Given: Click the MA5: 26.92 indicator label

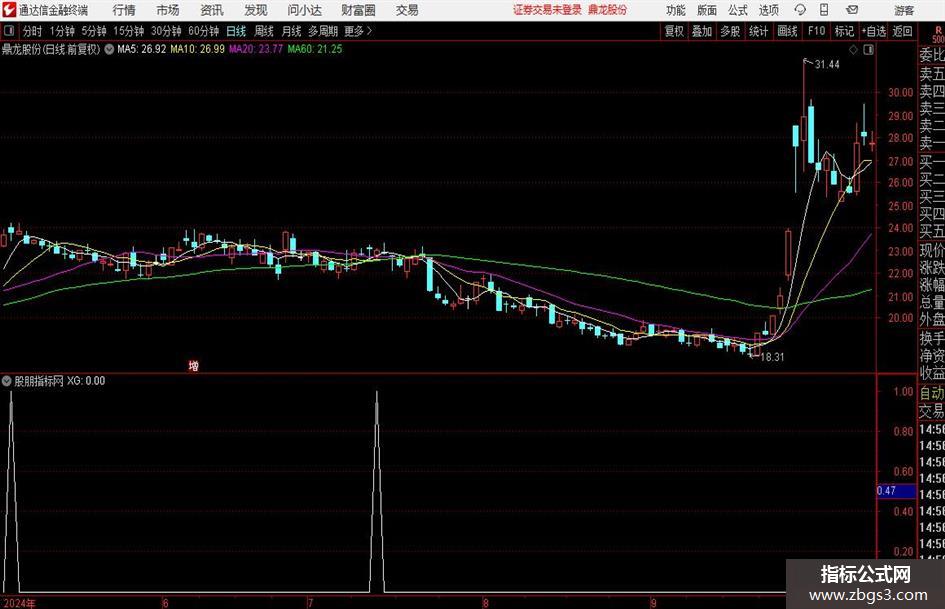Looking at the screenshot, I should point(142,49).
